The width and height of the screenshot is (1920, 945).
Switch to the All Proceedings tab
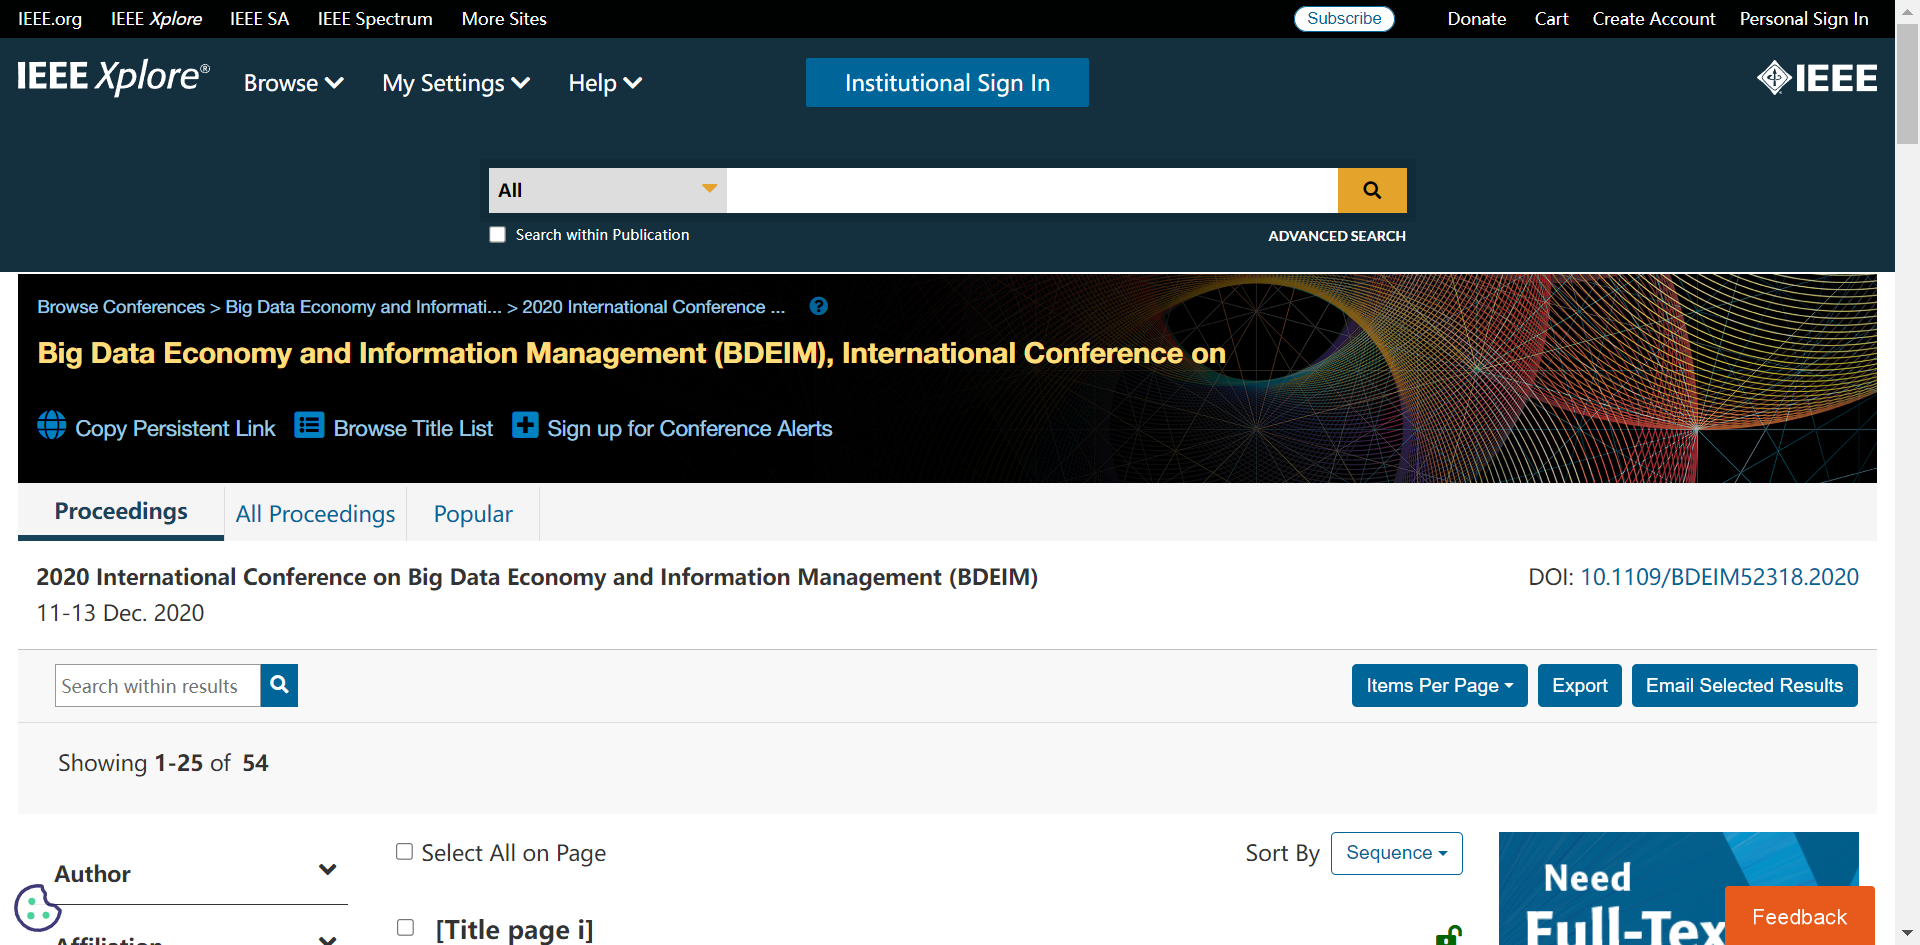tap(315, 514)
